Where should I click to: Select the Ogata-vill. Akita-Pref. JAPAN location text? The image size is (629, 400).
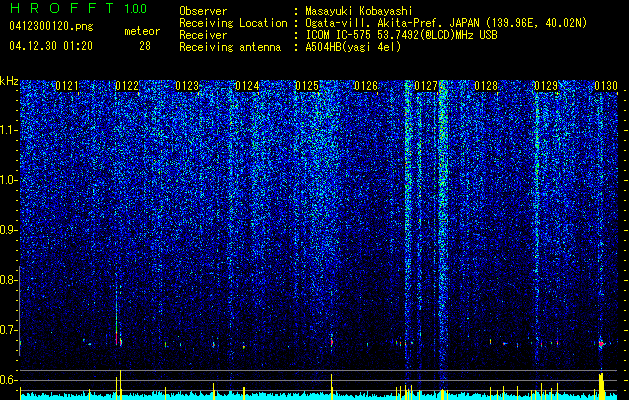pyautogui.click(x=446, y=23)
